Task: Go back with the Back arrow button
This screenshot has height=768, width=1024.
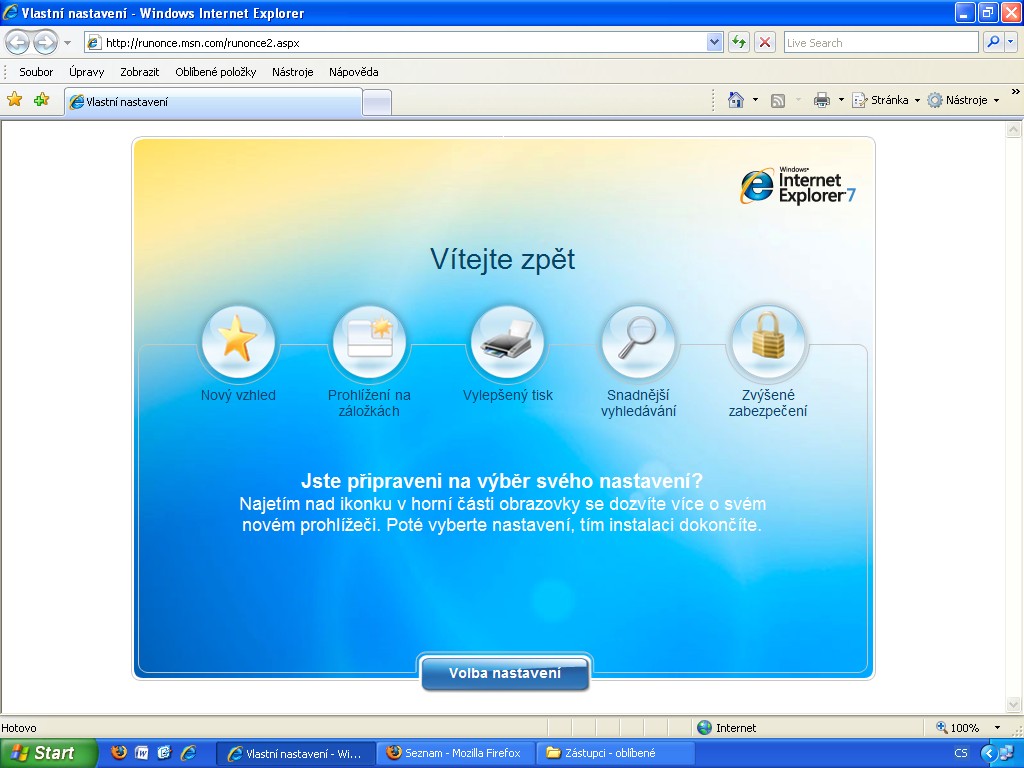Action: pyautogui.click(x=18, y=43)
